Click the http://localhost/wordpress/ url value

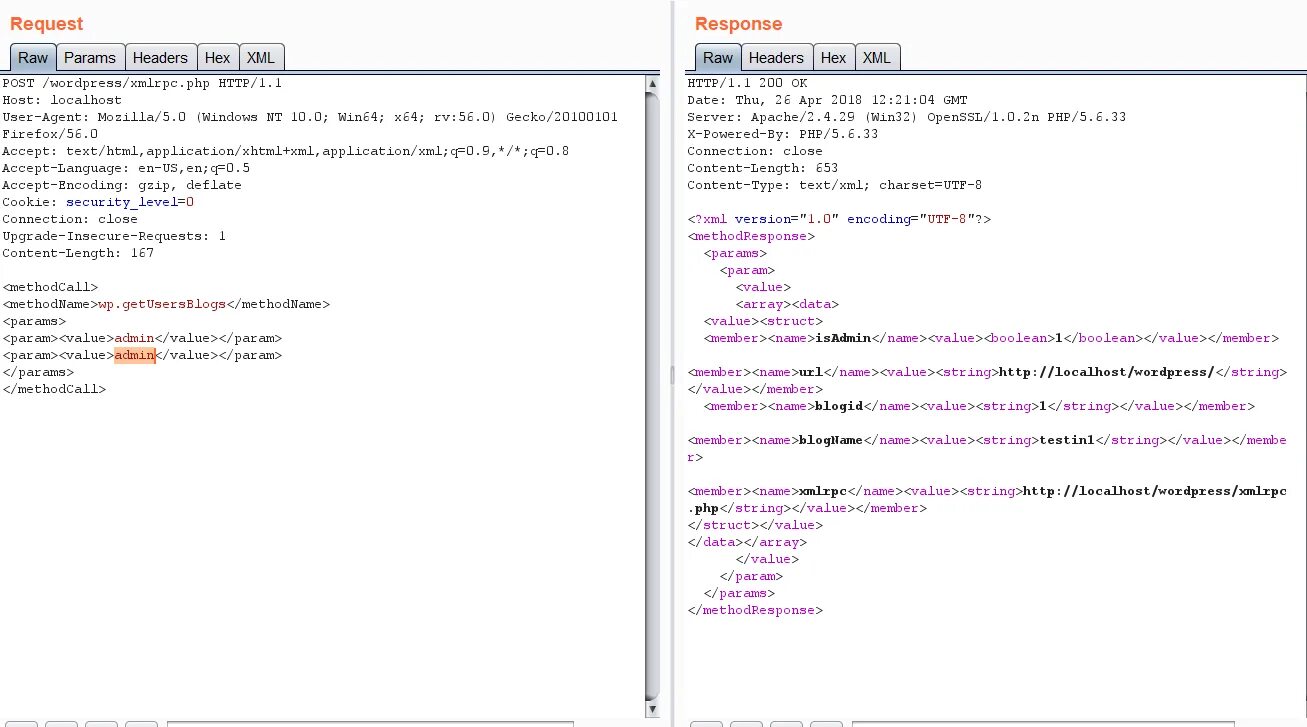coord(1106,372)
